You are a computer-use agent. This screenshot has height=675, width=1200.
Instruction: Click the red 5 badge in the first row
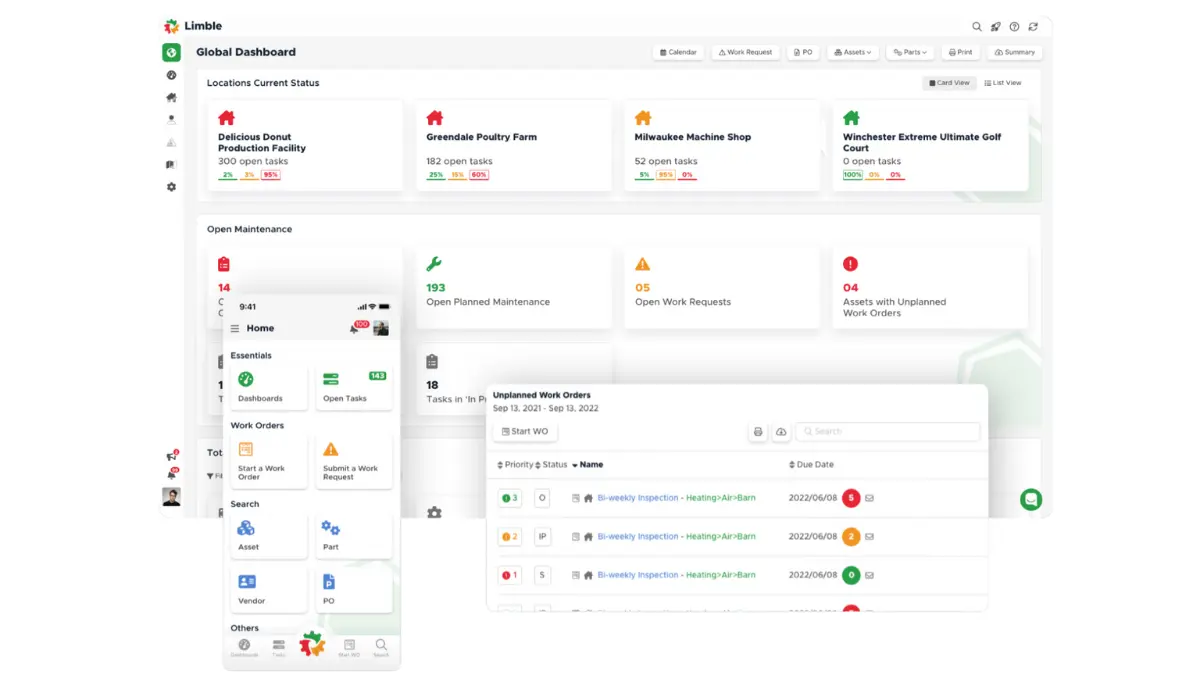tap(851, 497)
